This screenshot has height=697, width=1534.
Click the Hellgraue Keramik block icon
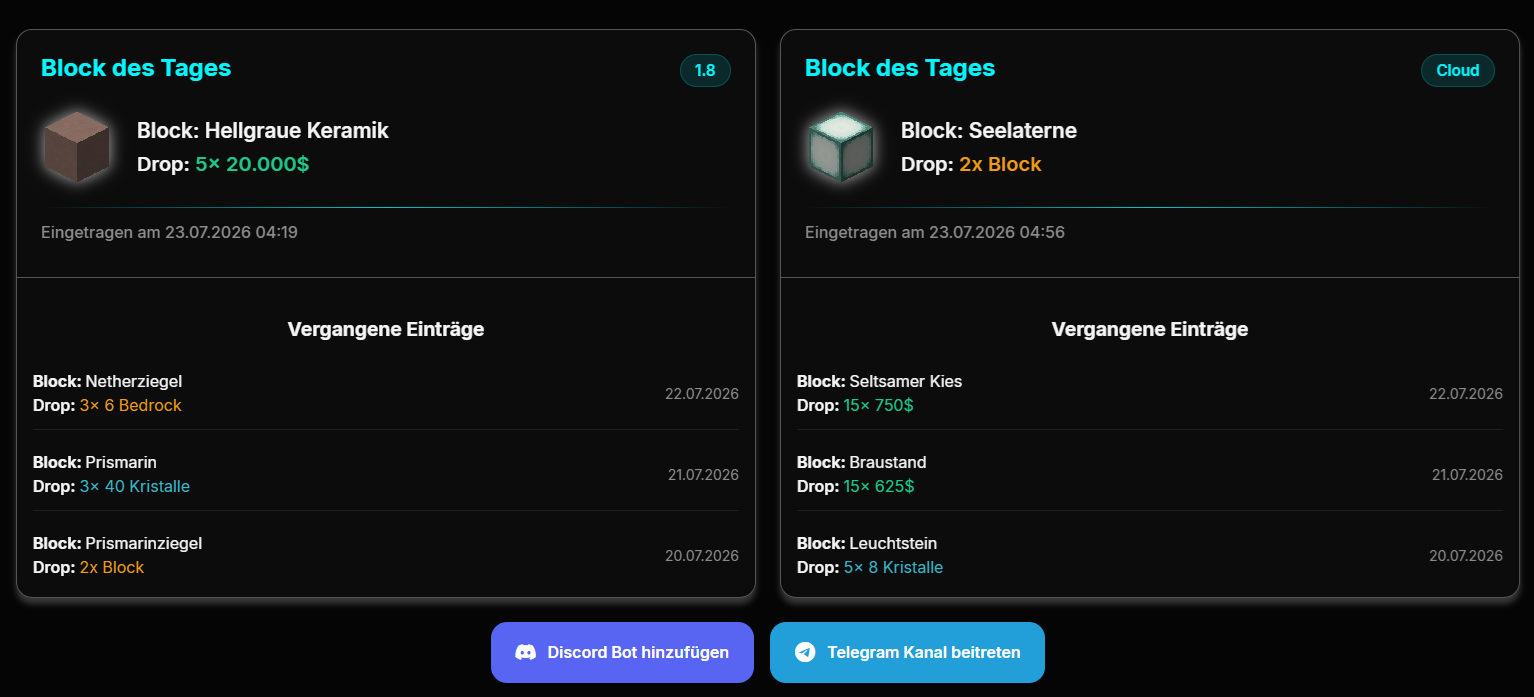click(77, 147)
